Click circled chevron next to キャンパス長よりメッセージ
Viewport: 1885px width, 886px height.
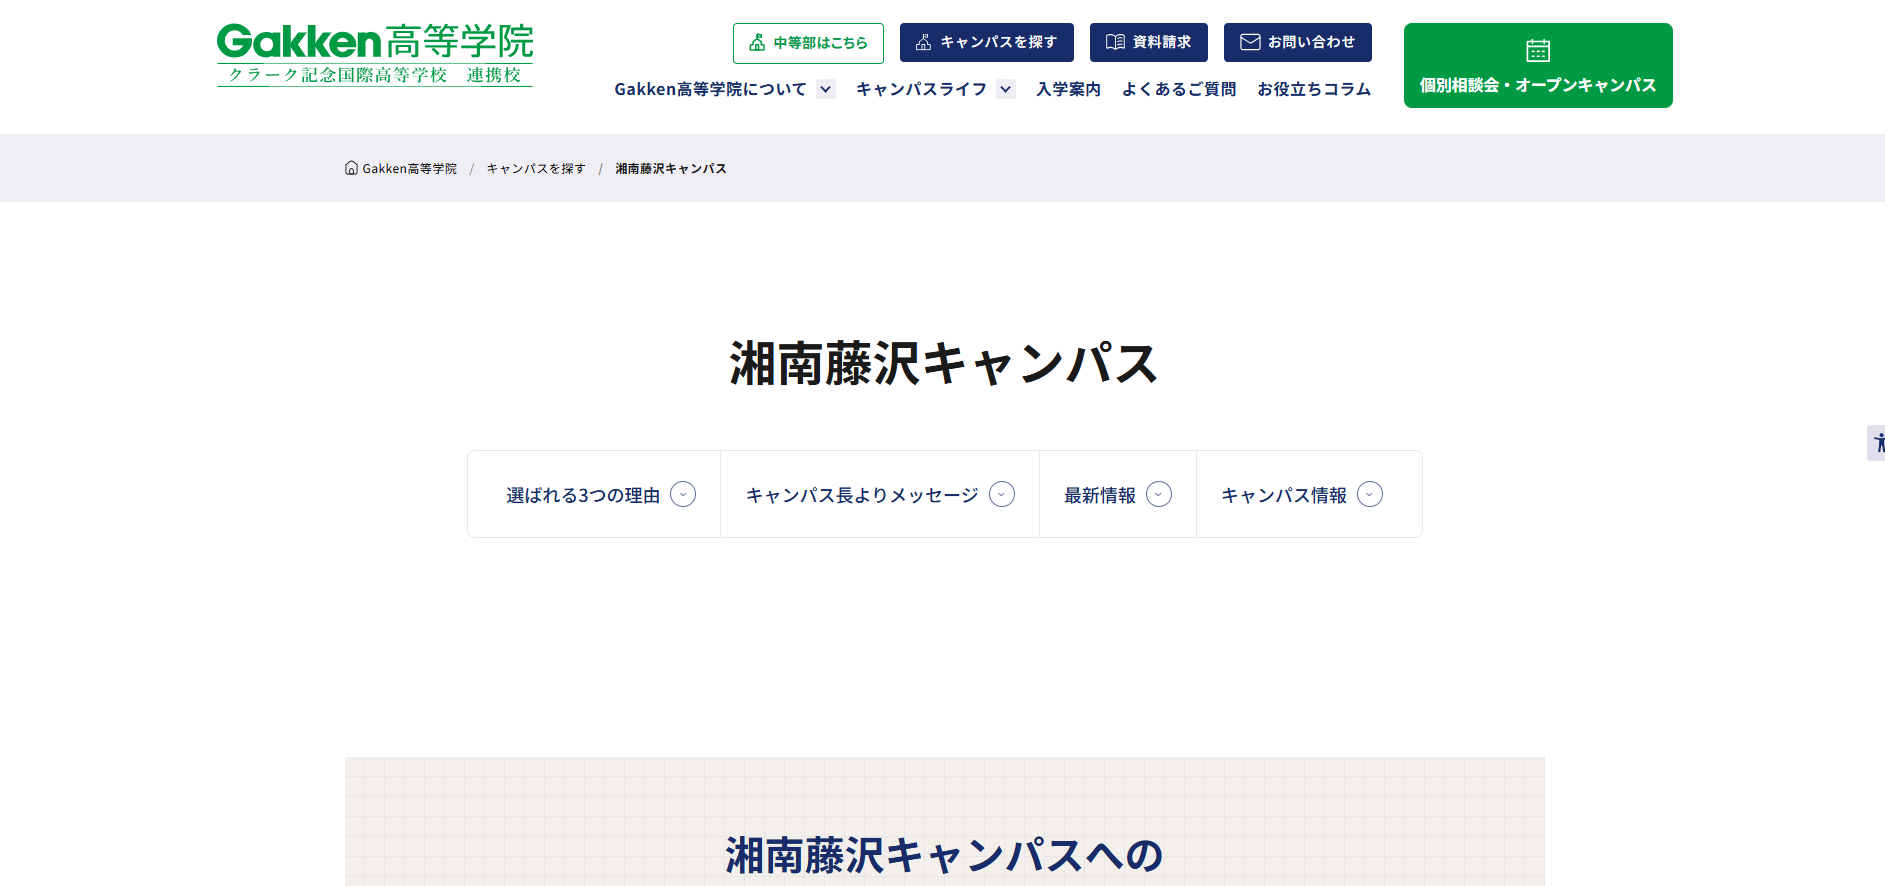click(1002, 494)
